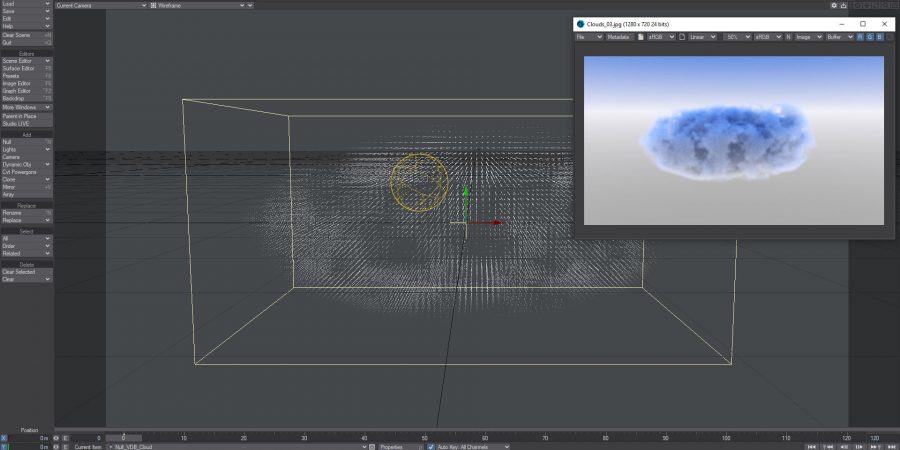This screenshot has height=450, width=900.
Task: Click the Metadata button
Action: [619, 37]
